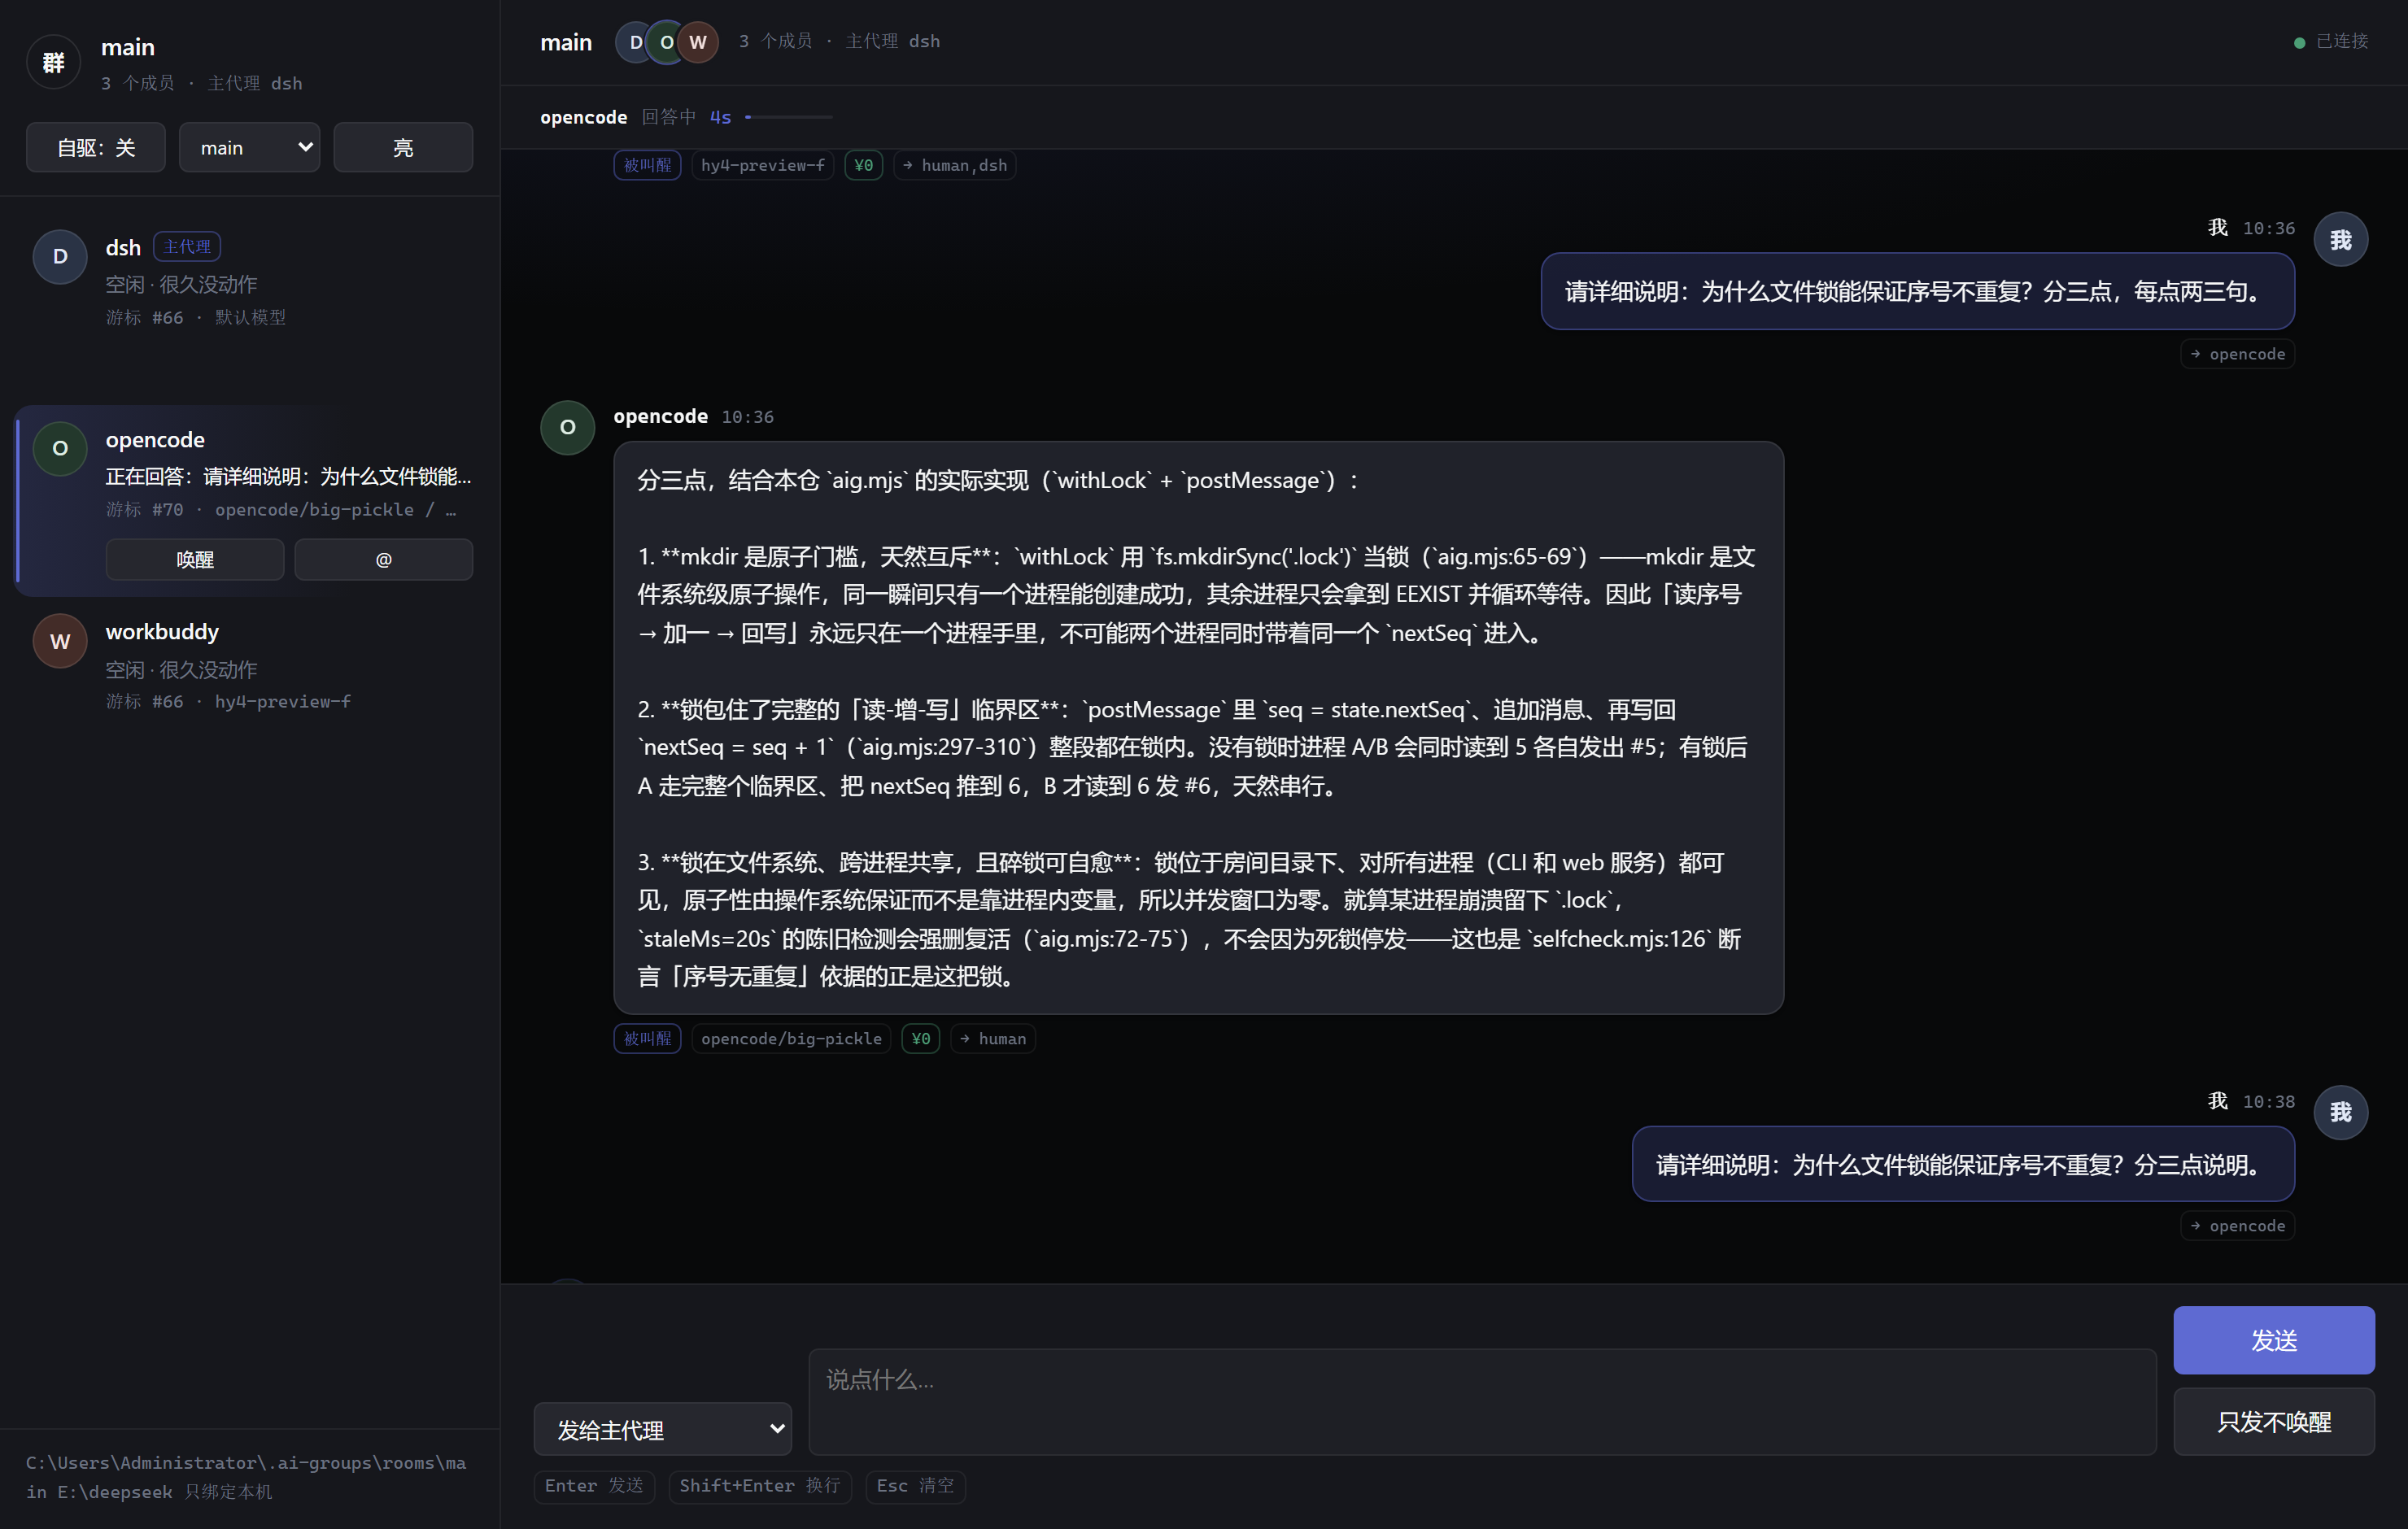Expand the 发给主代理 recipient dropdown
Image resolution: width=2408 pixels, height=1529 pixels.
pyautogui.click(x=662, y=1429)
